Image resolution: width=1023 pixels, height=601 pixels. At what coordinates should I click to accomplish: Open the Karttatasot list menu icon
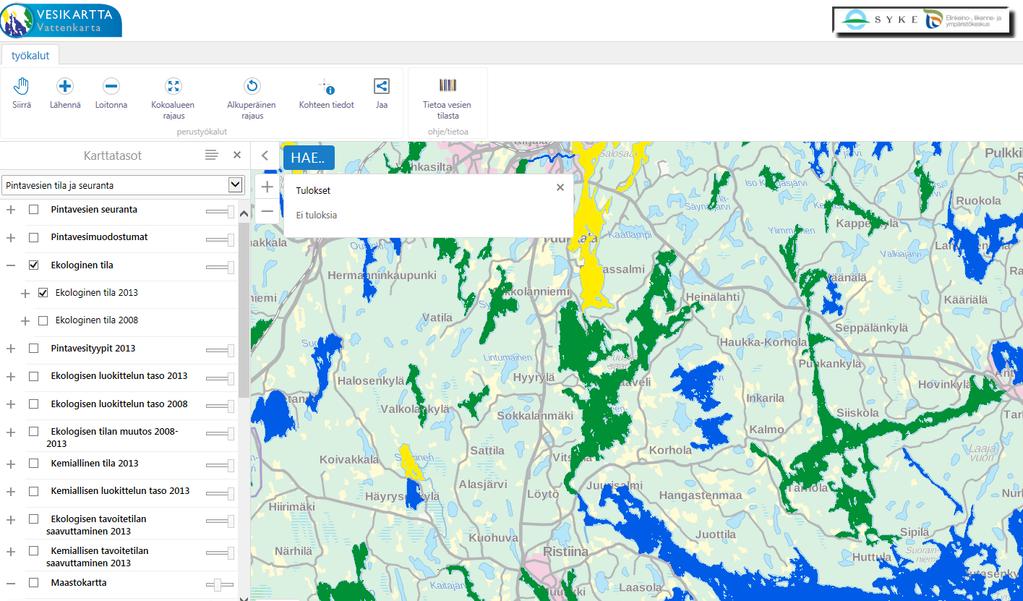point(211,155)
